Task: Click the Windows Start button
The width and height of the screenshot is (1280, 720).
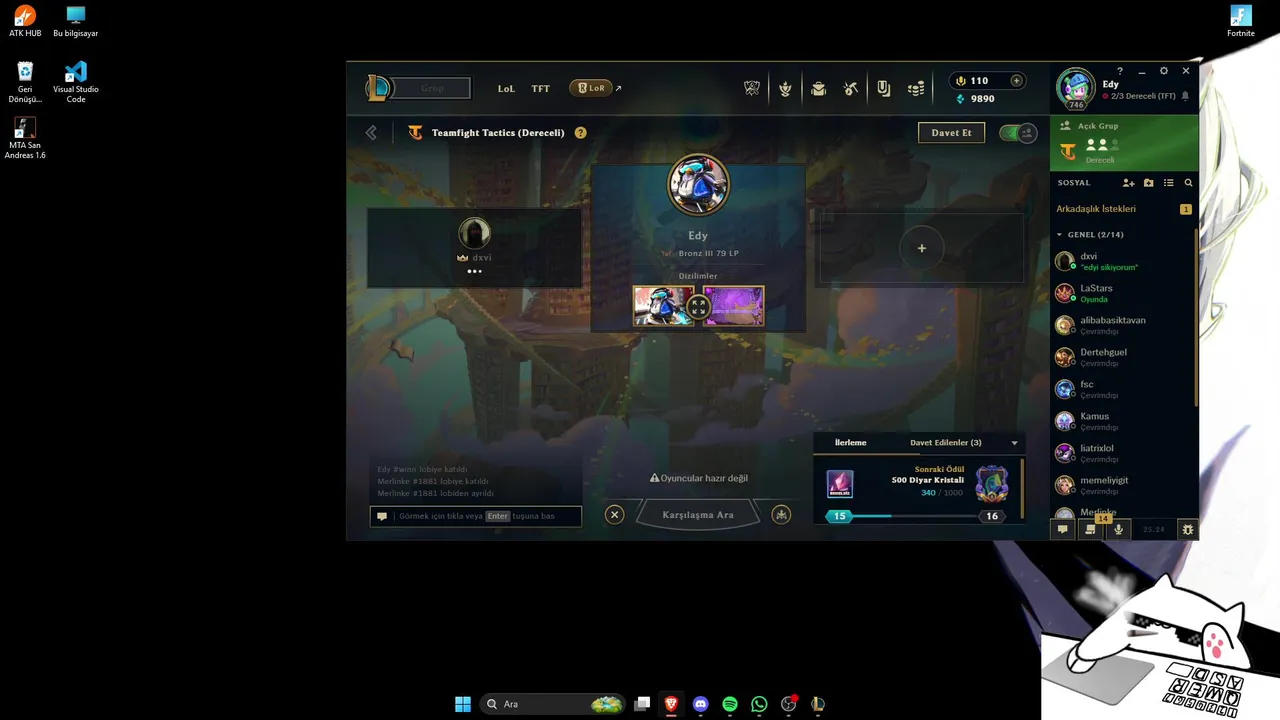Action: click(463, 704)
